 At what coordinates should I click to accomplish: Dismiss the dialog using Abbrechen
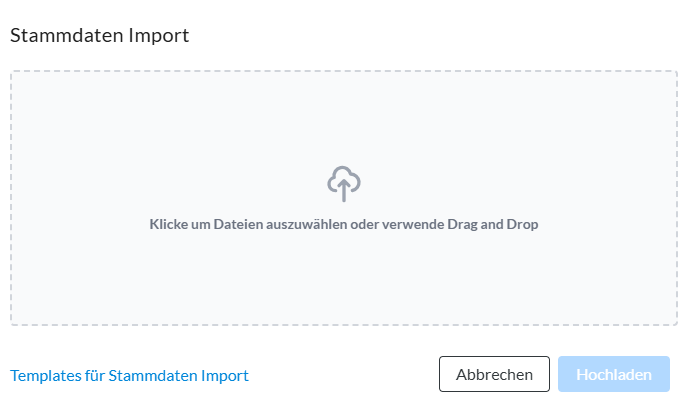point(494,374)
